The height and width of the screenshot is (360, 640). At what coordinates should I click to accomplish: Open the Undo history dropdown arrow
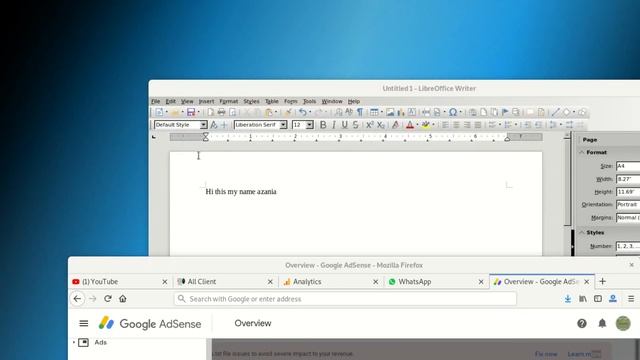tap(310, 112)
